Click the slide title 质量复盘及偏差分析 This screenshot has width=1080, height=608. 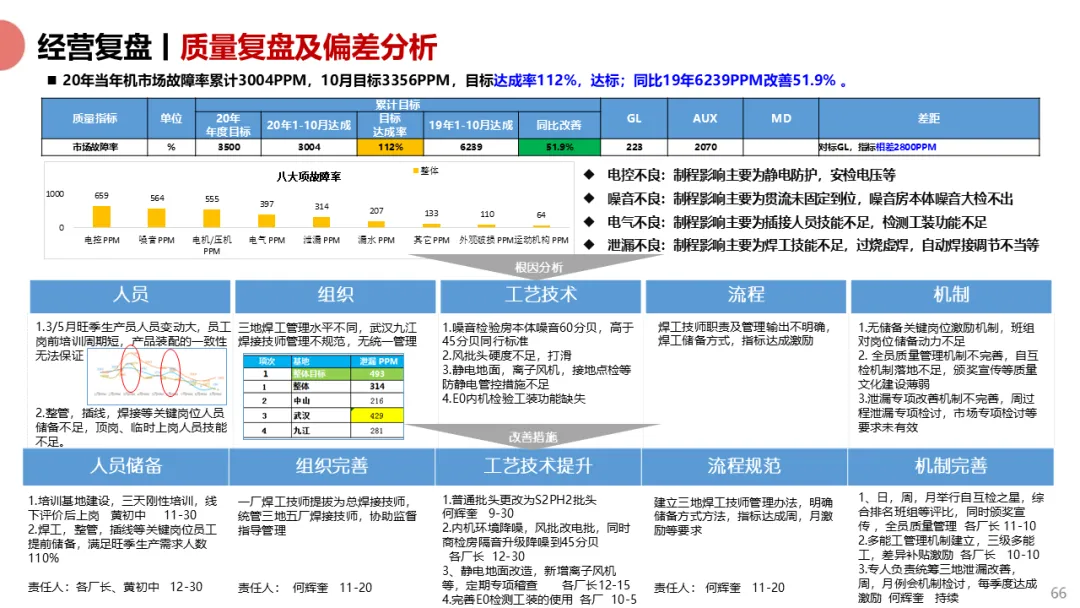click(x=308, y=48)
